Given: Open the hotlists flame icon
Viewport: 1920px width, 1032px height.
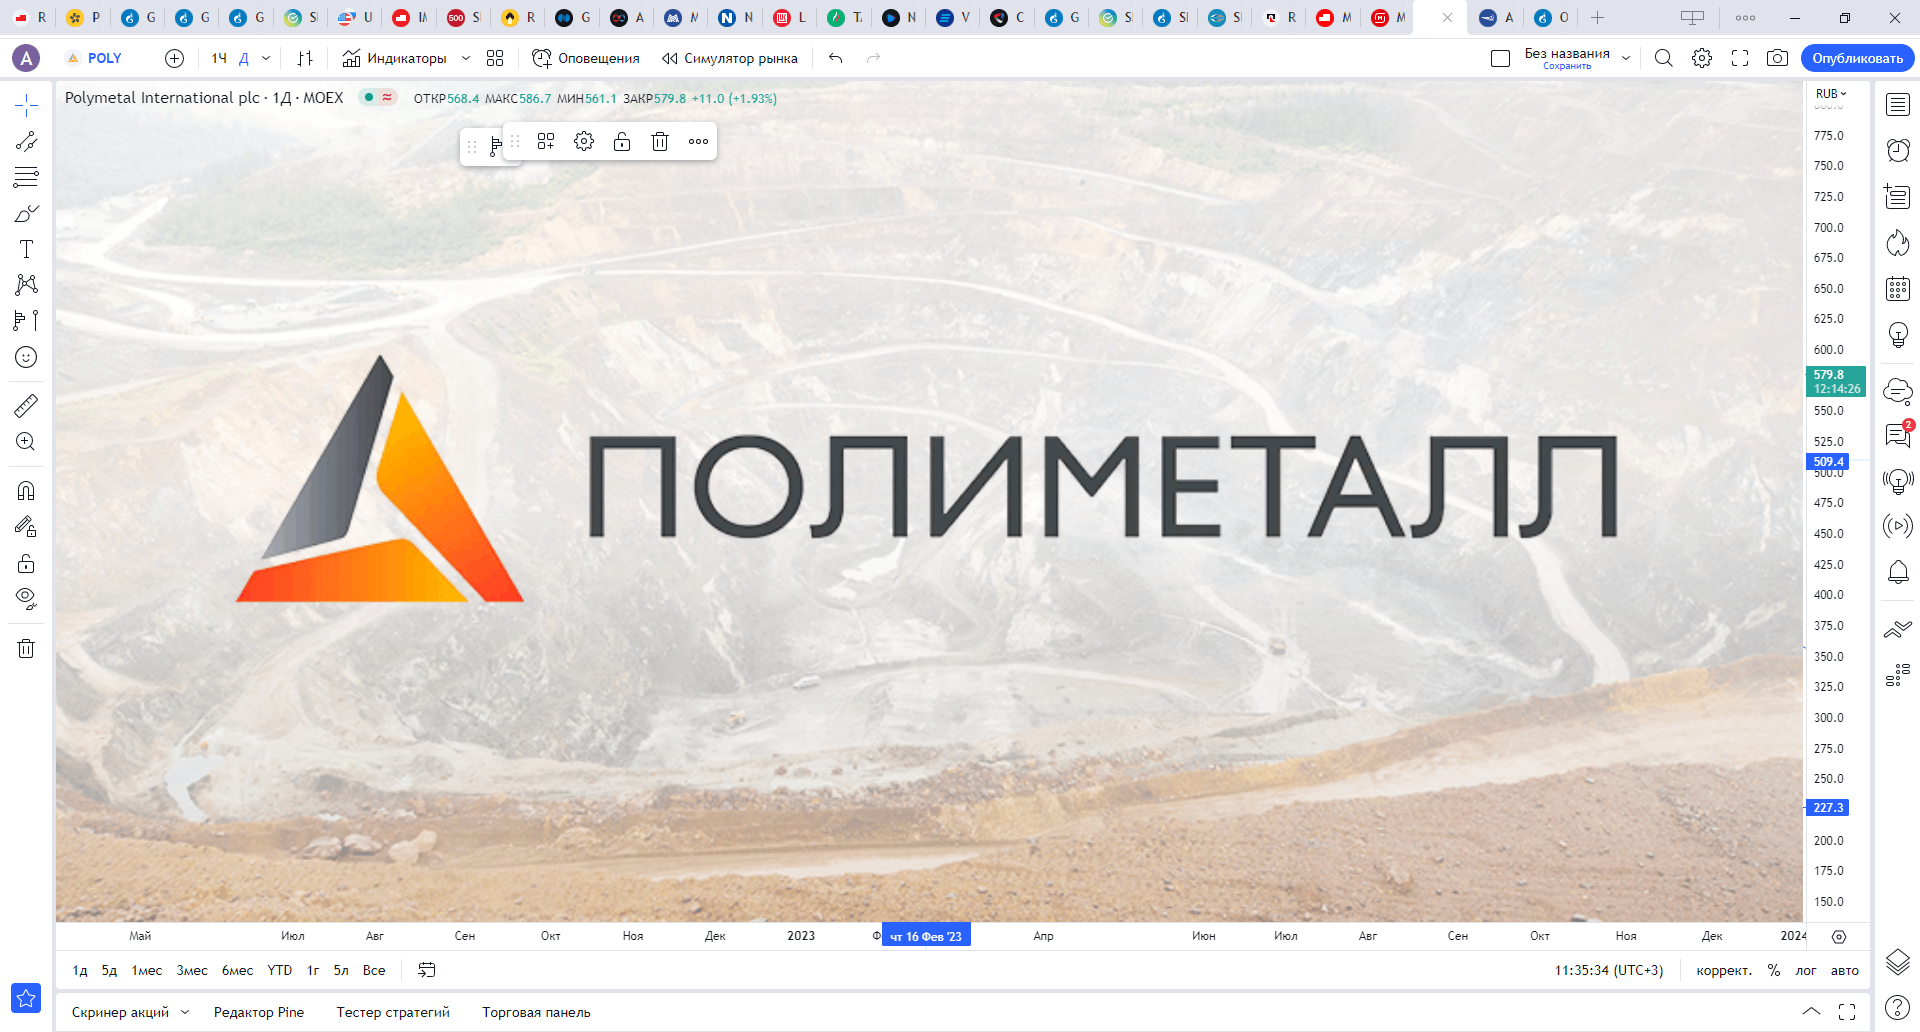Looking at the screenshot, I should click(1898, 242).
